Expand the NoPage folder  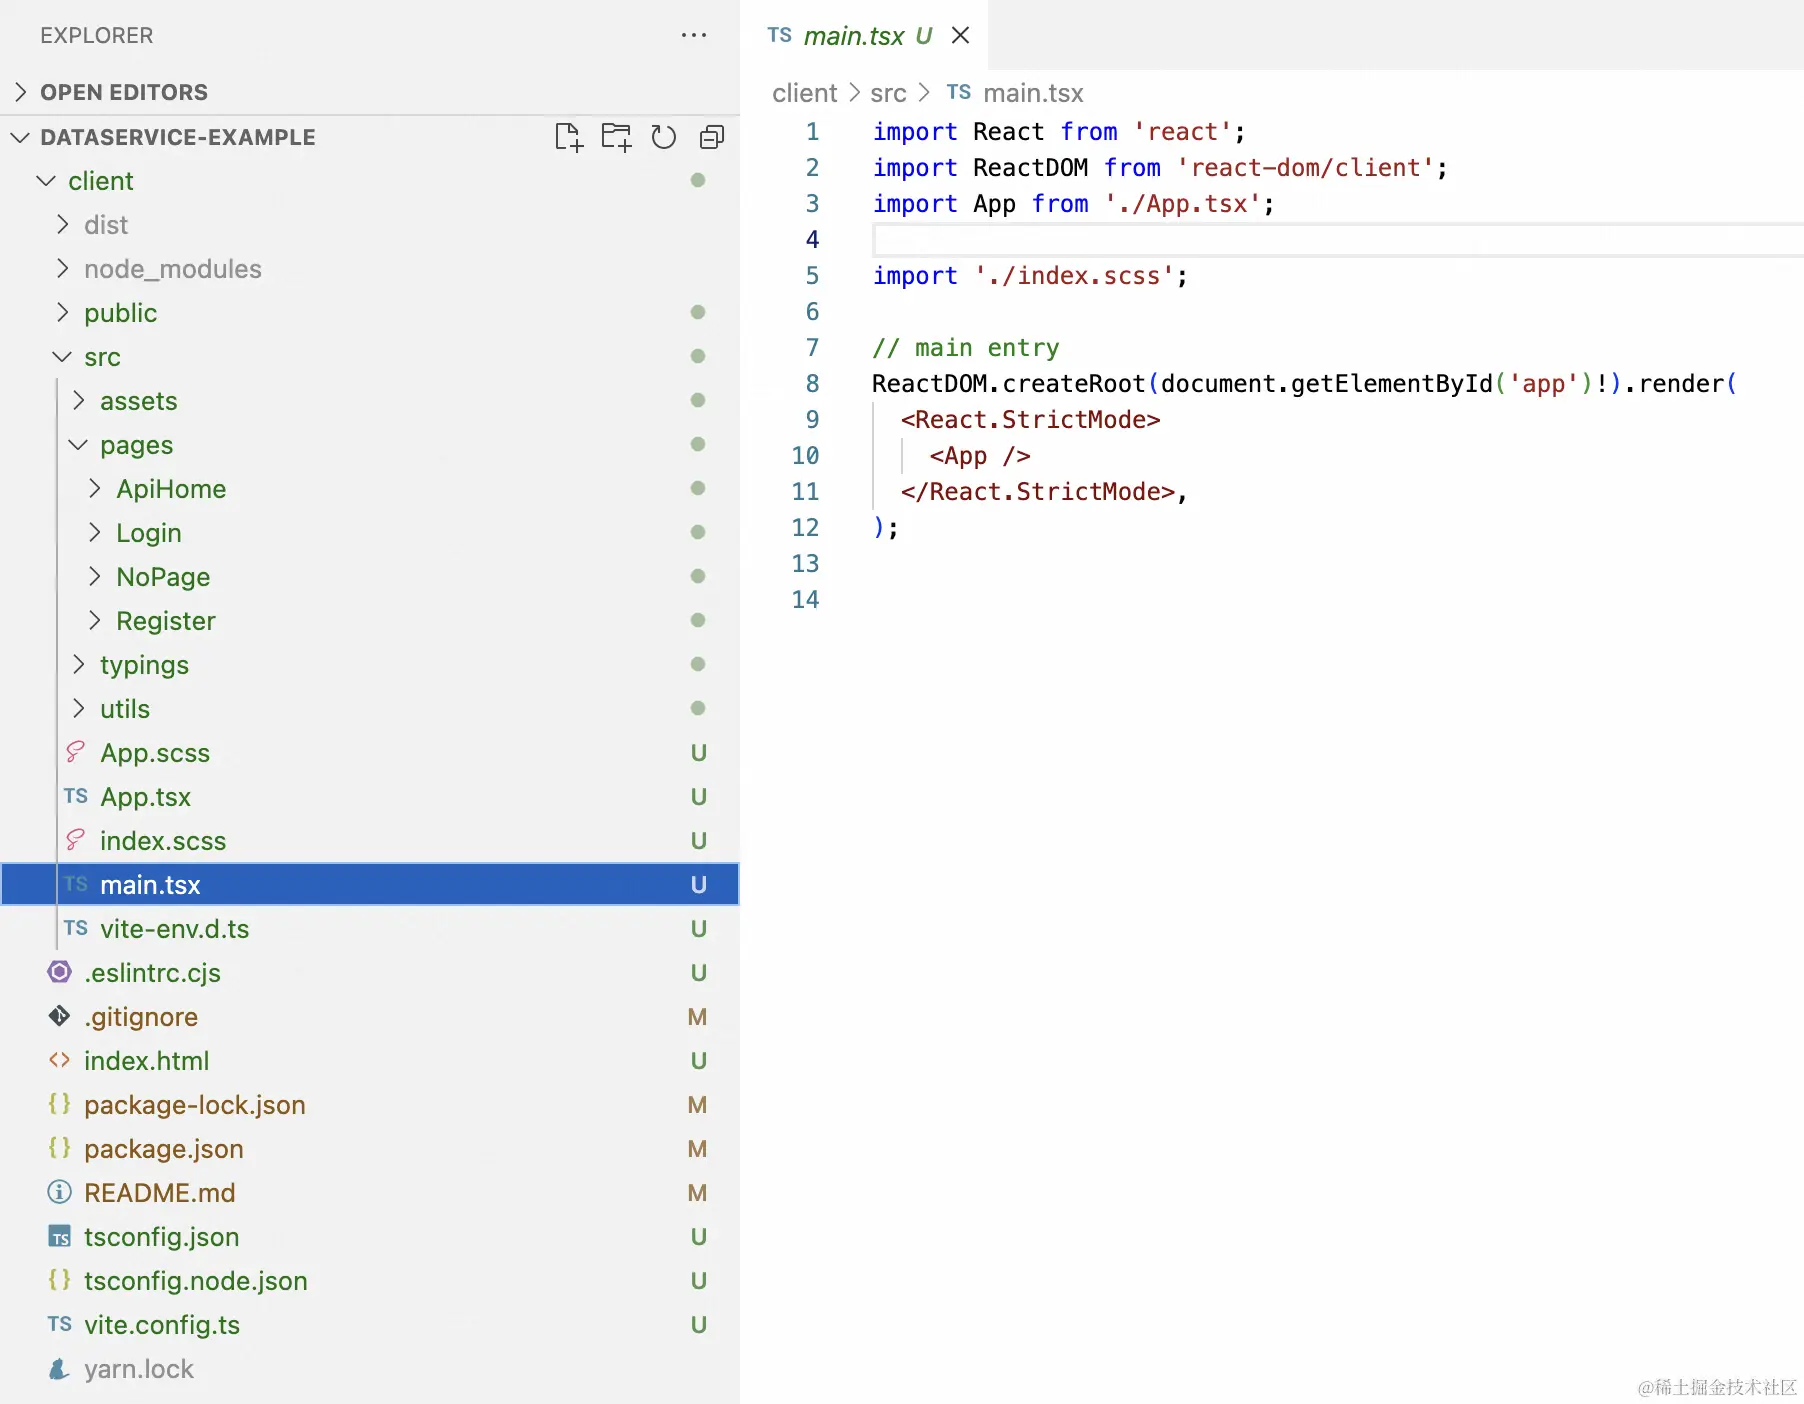click(94, 577)
